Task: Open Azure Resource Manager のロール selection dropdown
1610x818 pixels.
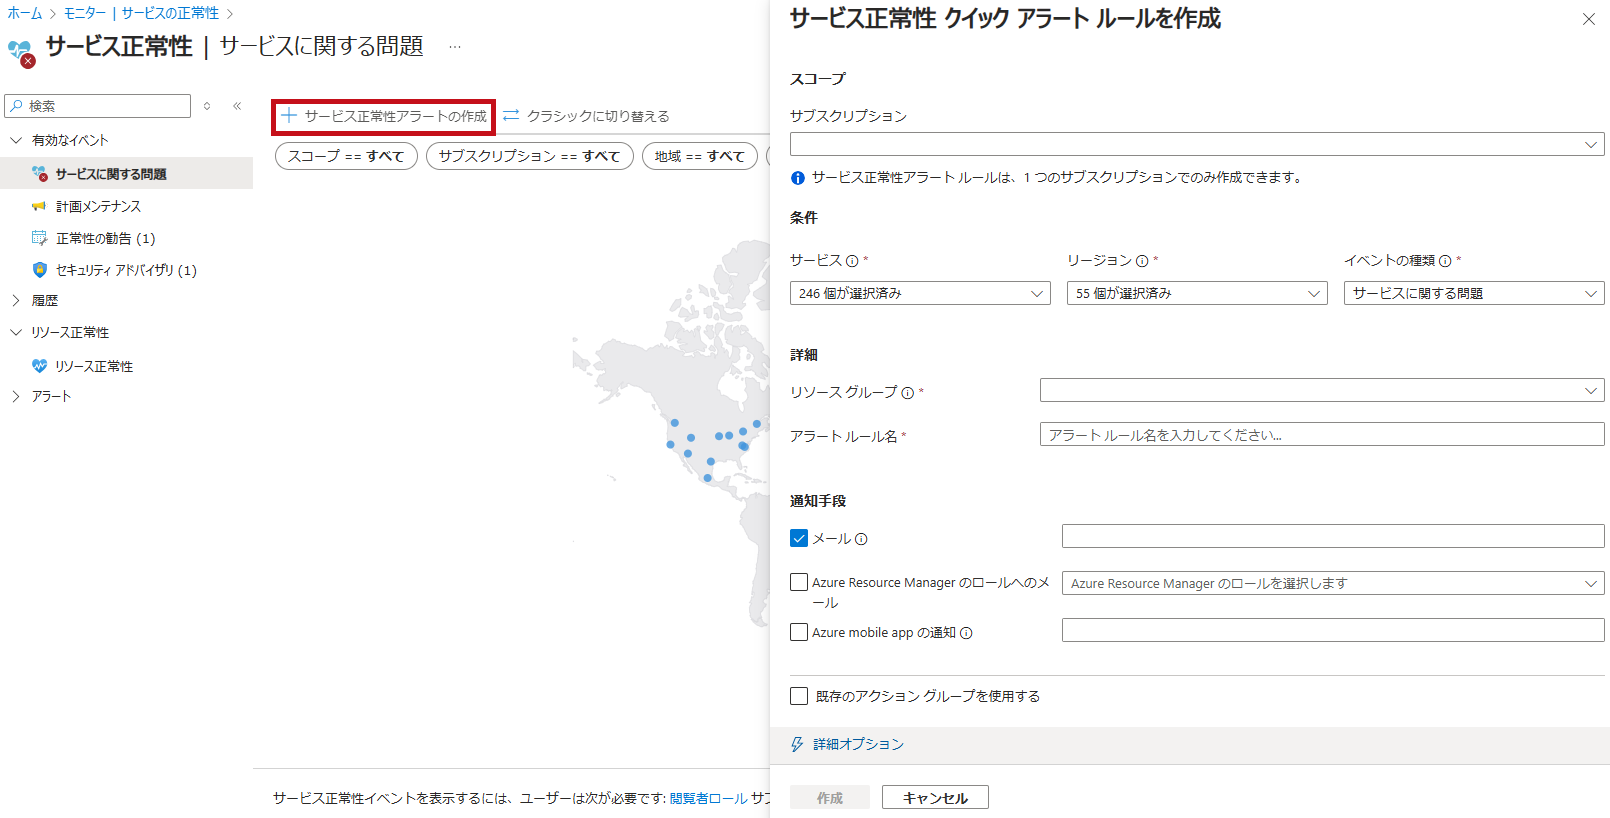Action: pyautogui.click(x=1333, y=583)
